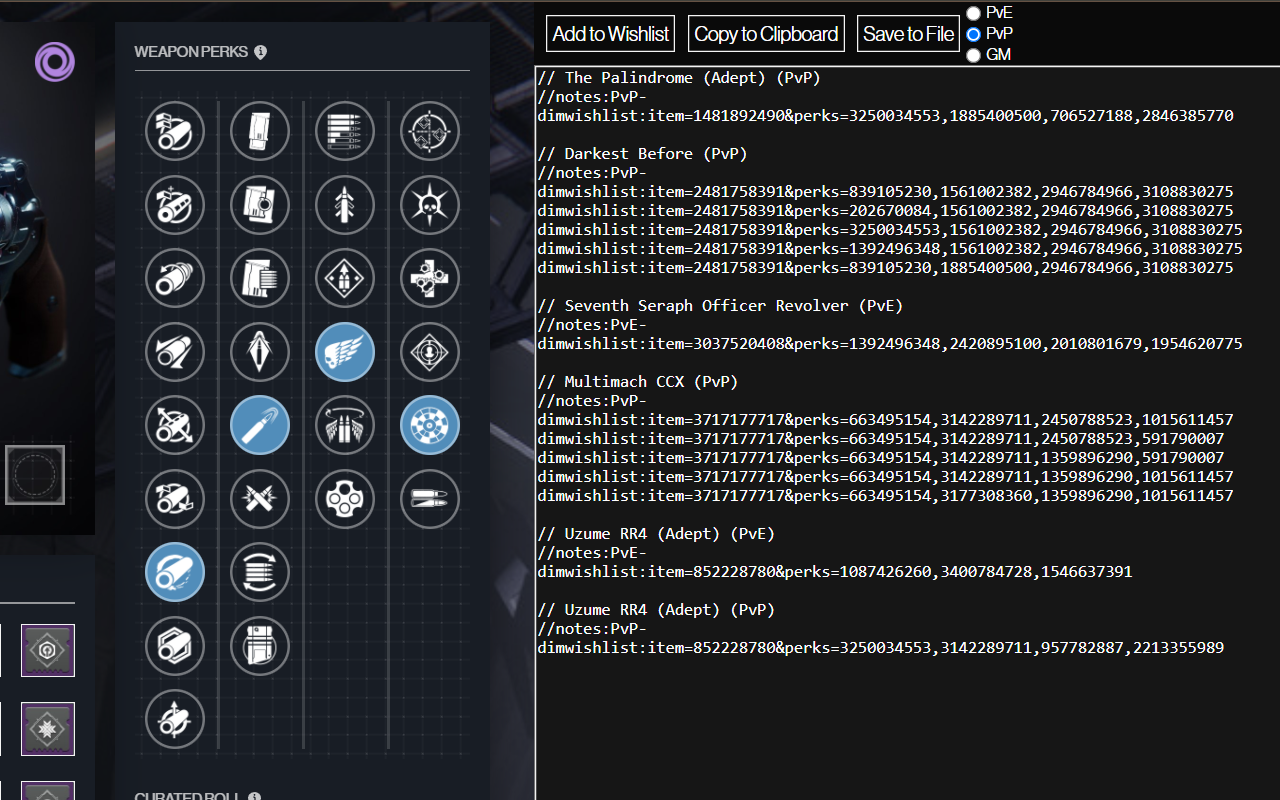This screenshot has height=800, width=1280.
Task: Select the extended magazine perk with stripes, third row
Action: tap(260, 278)
